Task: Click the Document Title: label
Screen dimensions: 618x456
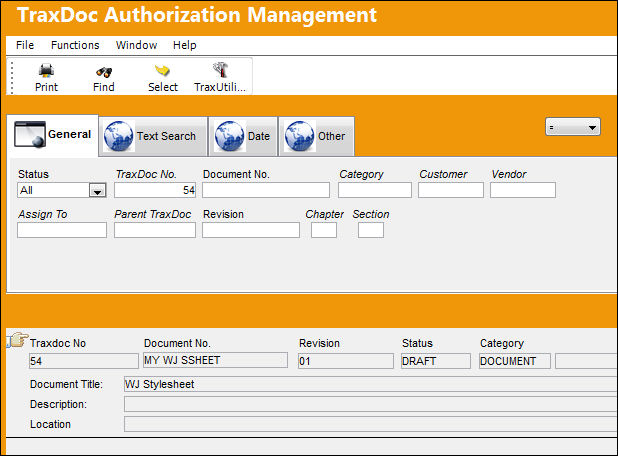Action: [66, 384]
